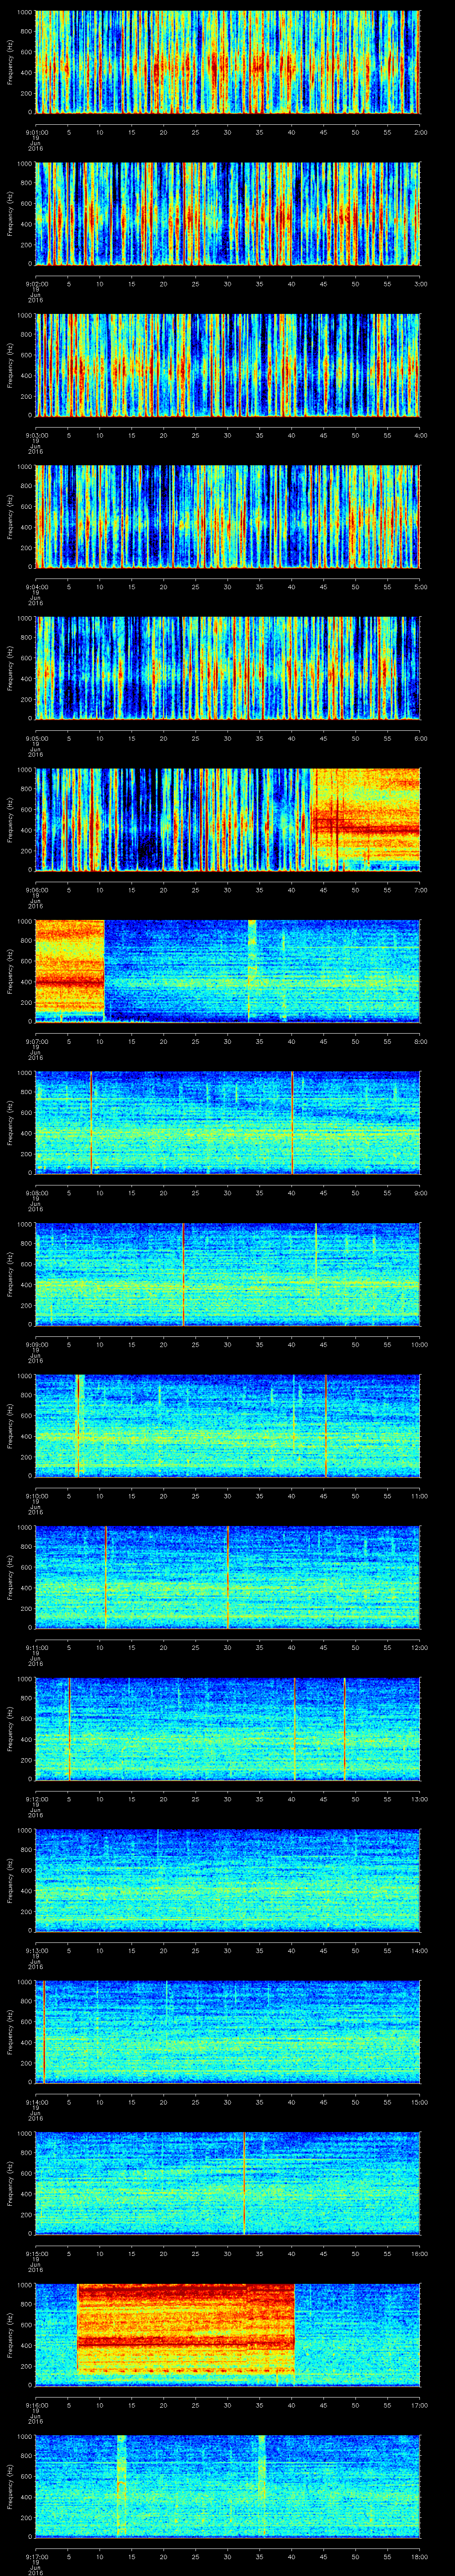Image resolution: width=455 pixels, height=2576 pixels.
Task: Click the red spike near 48s in 9:12:00 spectrogram
Action: click(x=344, y=1728)
